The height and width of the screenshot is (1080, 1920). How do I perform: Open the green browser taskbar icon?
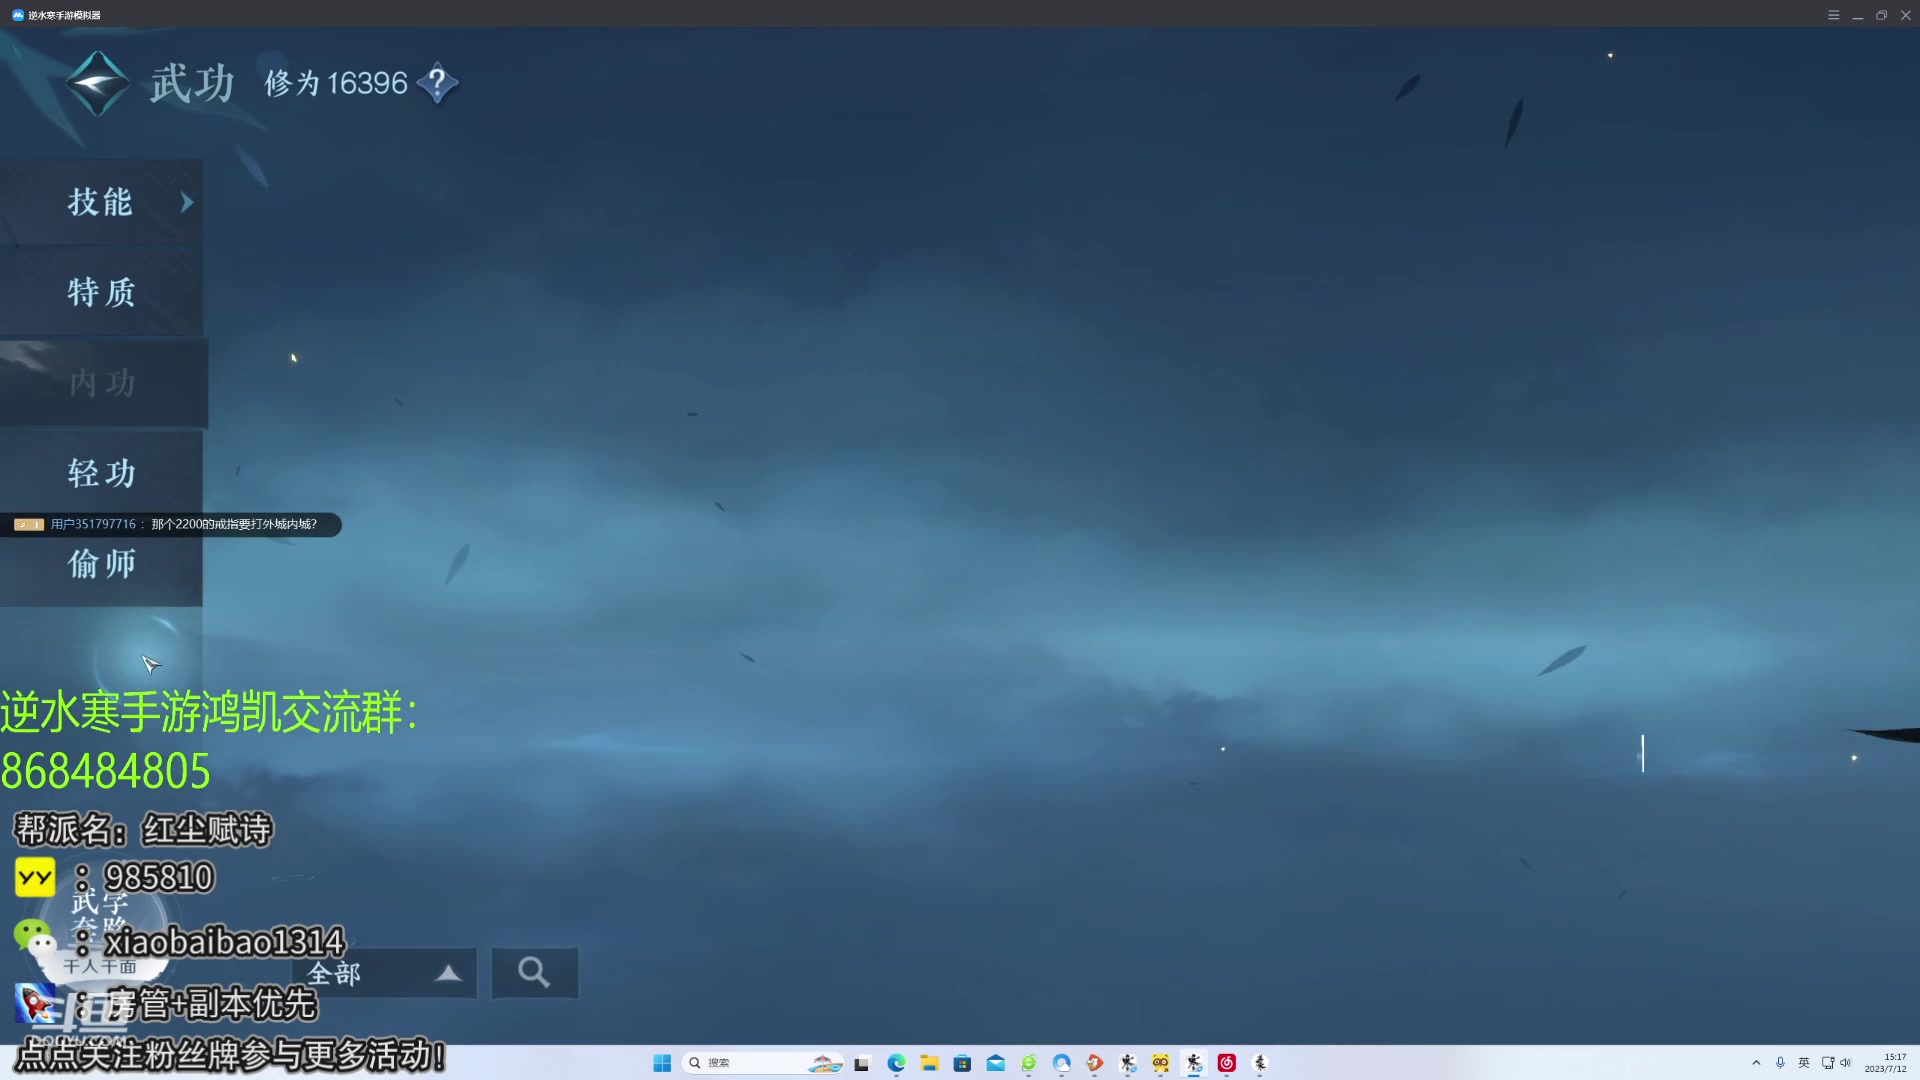[1029, 1063]
